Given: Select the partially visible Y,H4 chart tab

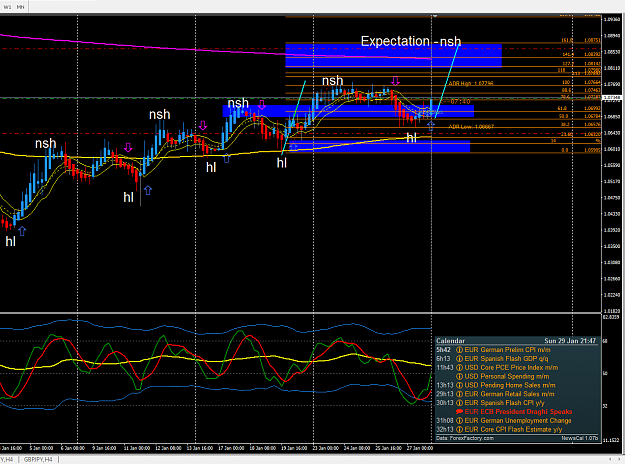Looking at the screenshot, I should point(7,460).
